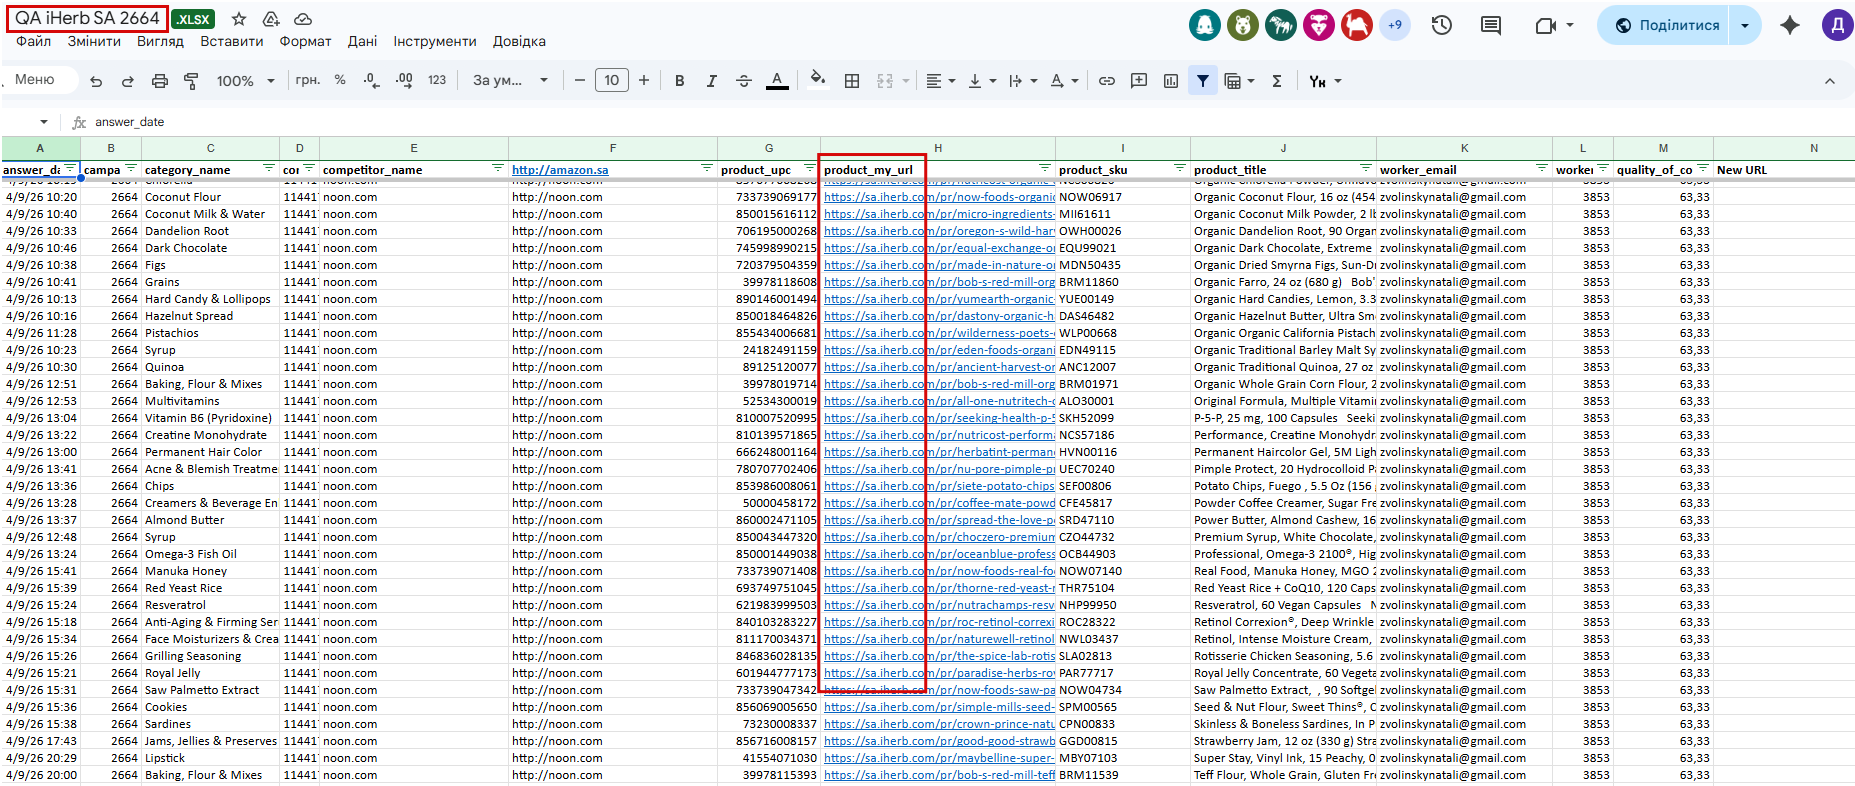
Task: Open the competitor_name column filter
Action: pyautogui.click(x=498, y=168)
